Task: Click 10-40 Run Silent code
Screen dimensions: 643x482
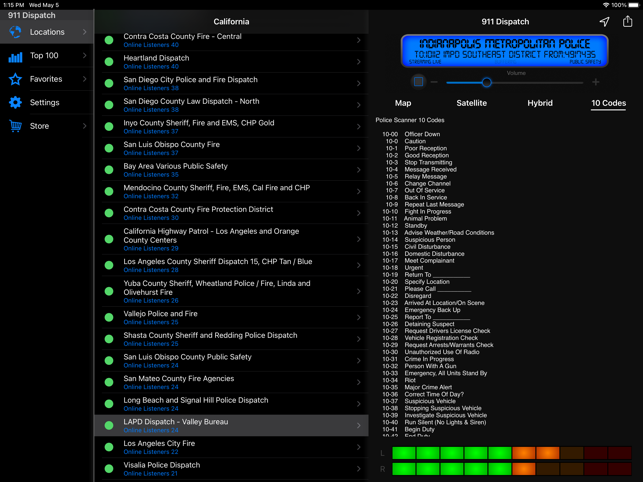Action: pos(434,422)
